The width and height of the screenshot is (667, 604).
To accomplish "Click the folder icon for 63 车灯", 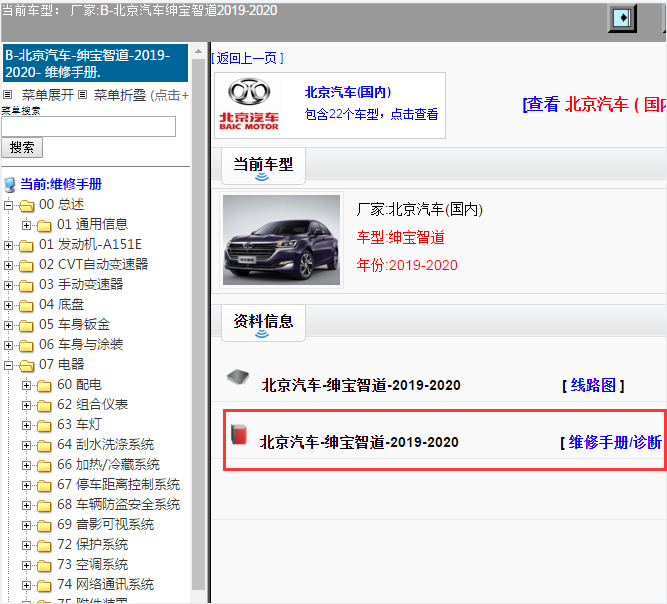I will tap(44, 426).
